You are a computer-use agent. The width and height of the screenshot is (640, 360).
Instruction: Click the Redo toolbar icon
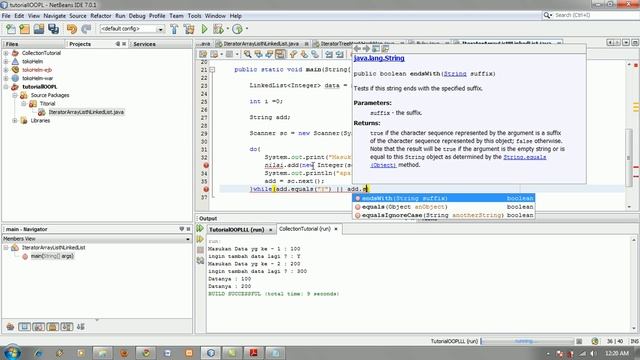(x=86, y=29)
